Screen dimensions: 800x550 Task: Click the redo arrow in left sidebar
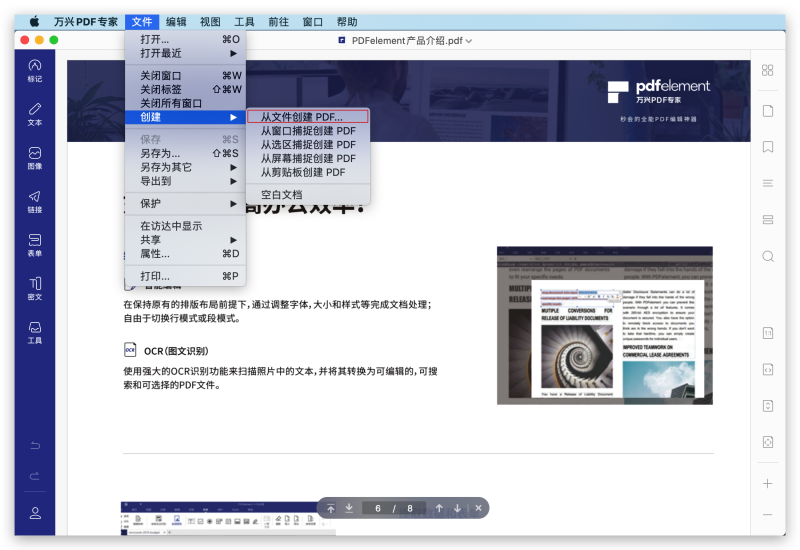click(35, 476)
